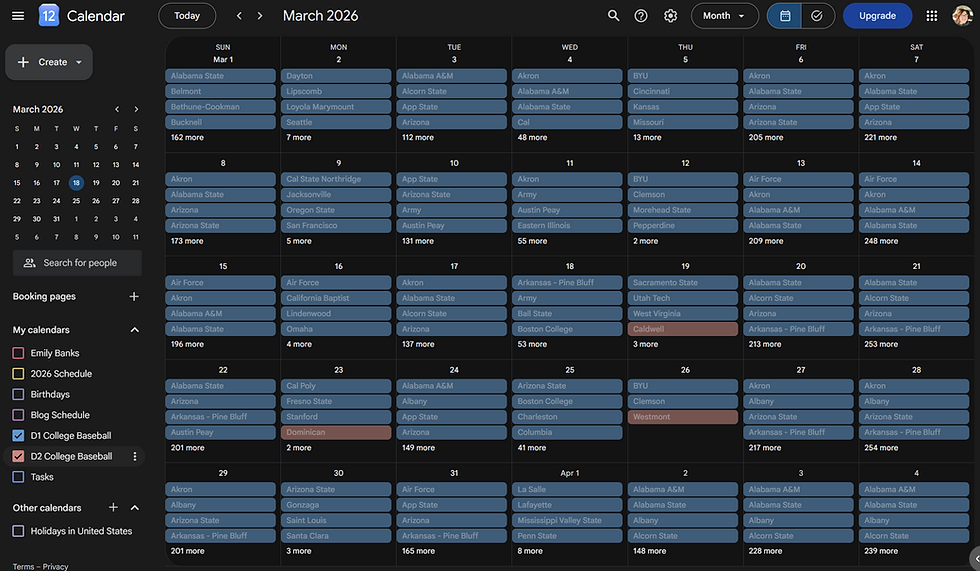Click the March 26 date header
Image resolution: width=980 pixels, height=571 pixels.
click(x=685, y=370)
